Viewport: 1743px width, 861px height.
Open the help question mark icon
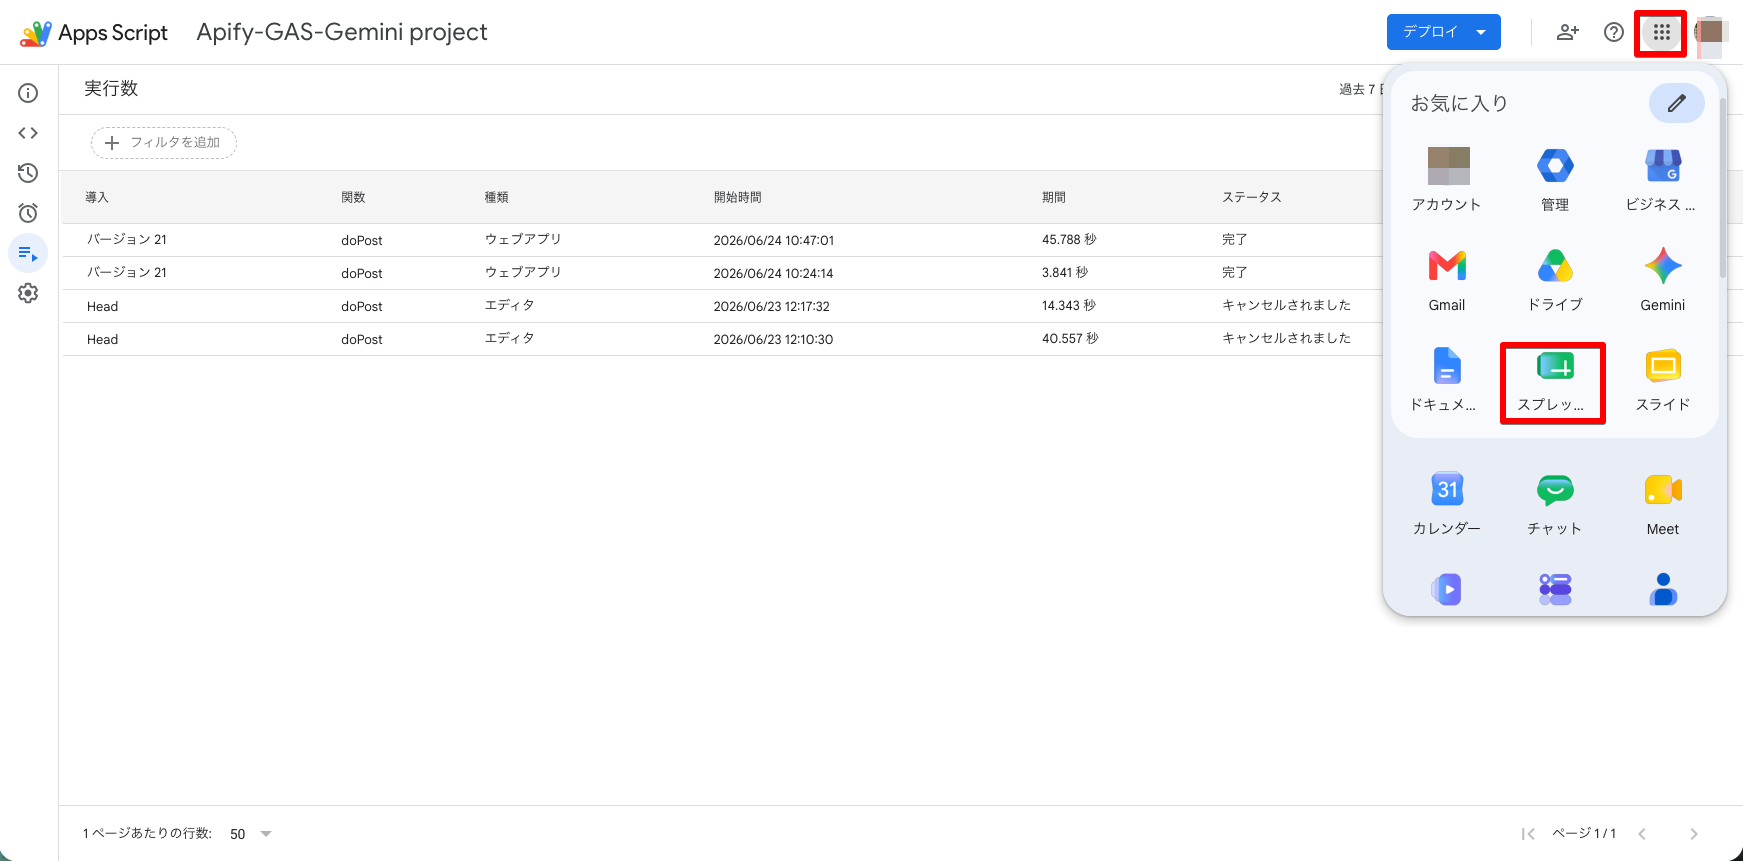(x=1614, y=32)
